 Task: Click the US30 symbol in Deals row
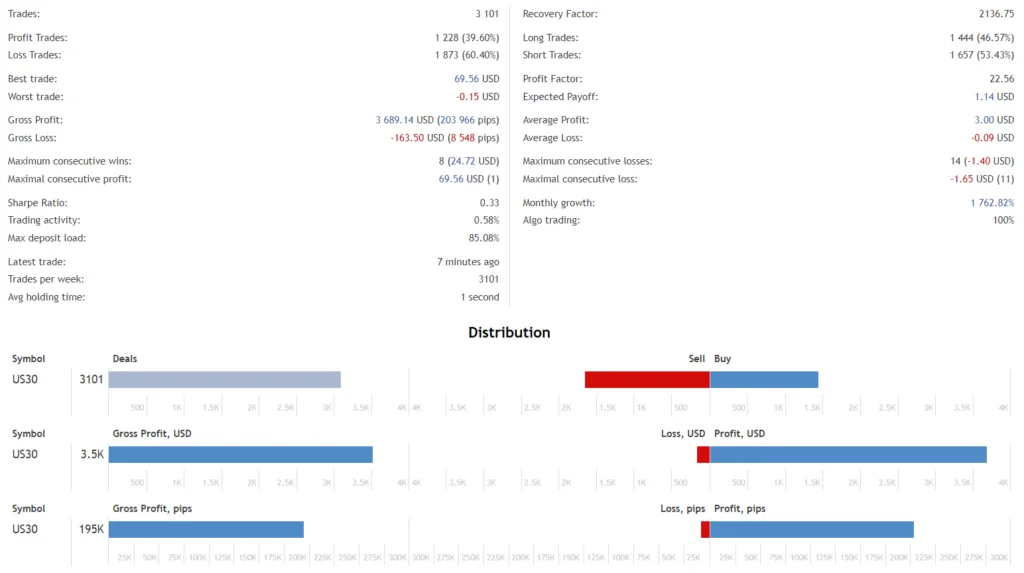point(25,380)
